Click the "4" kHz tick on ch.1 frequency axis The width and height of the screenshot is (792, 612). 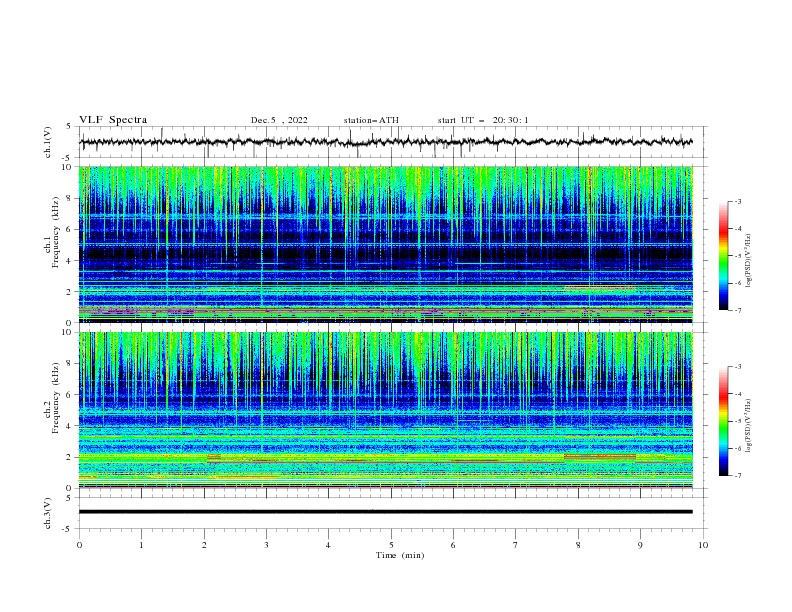click(x=71, y=261)
